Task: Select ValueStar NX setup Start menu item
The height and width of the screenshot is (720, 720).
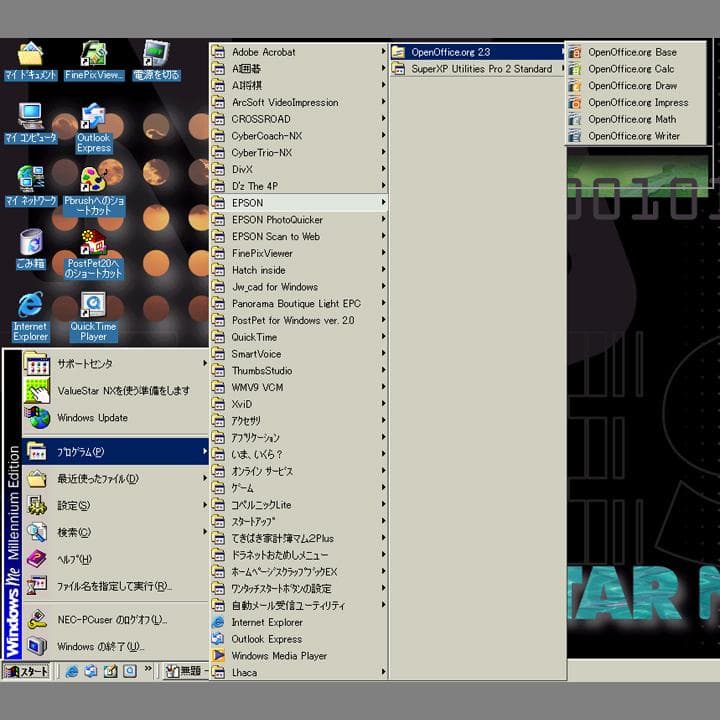Action: [x=115, y=391]
